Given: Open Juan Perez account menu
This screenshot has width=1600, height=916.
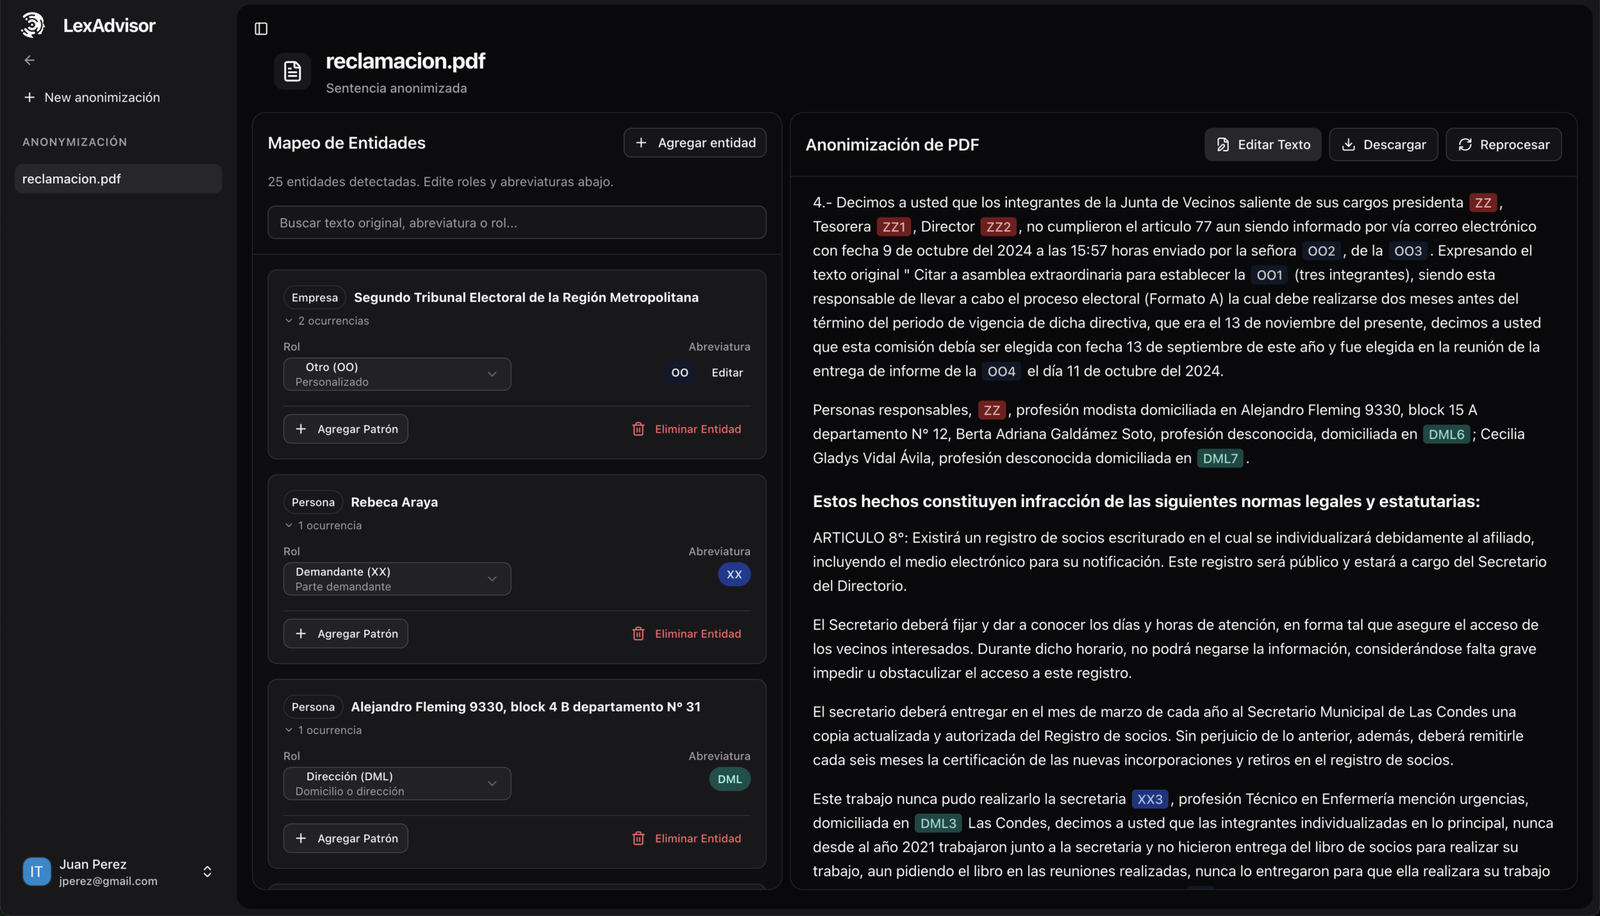Looking at the screenshot, I should pos(118,872).
